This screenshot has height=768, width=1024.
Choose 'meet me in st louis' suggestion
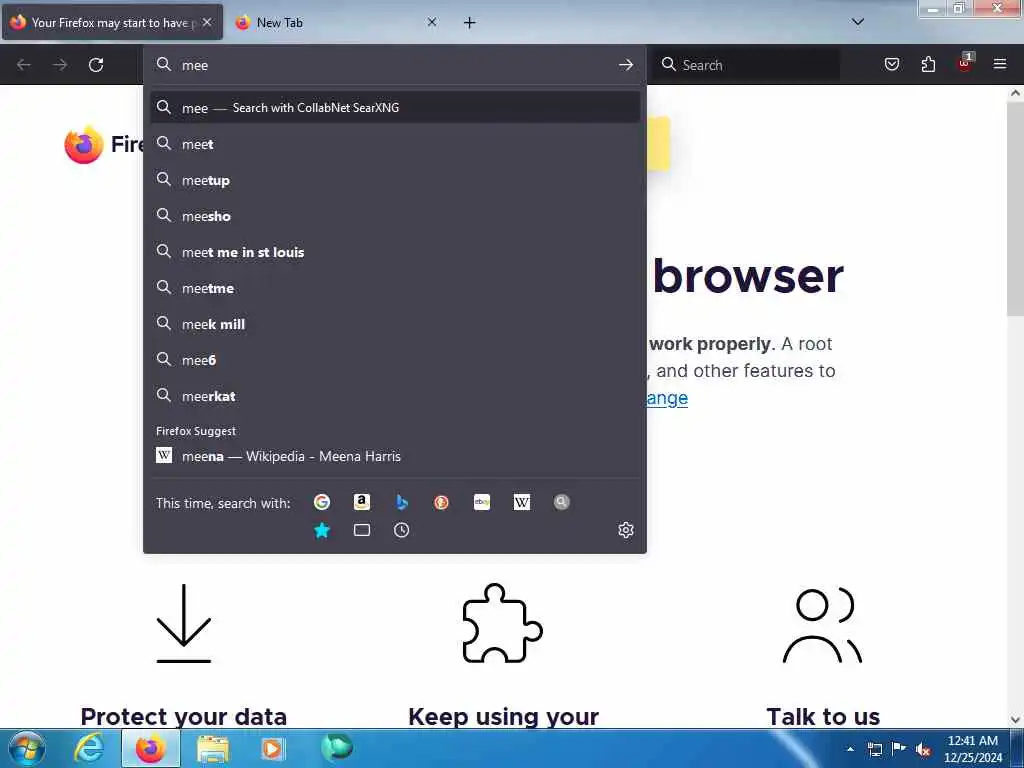point(394,251)
